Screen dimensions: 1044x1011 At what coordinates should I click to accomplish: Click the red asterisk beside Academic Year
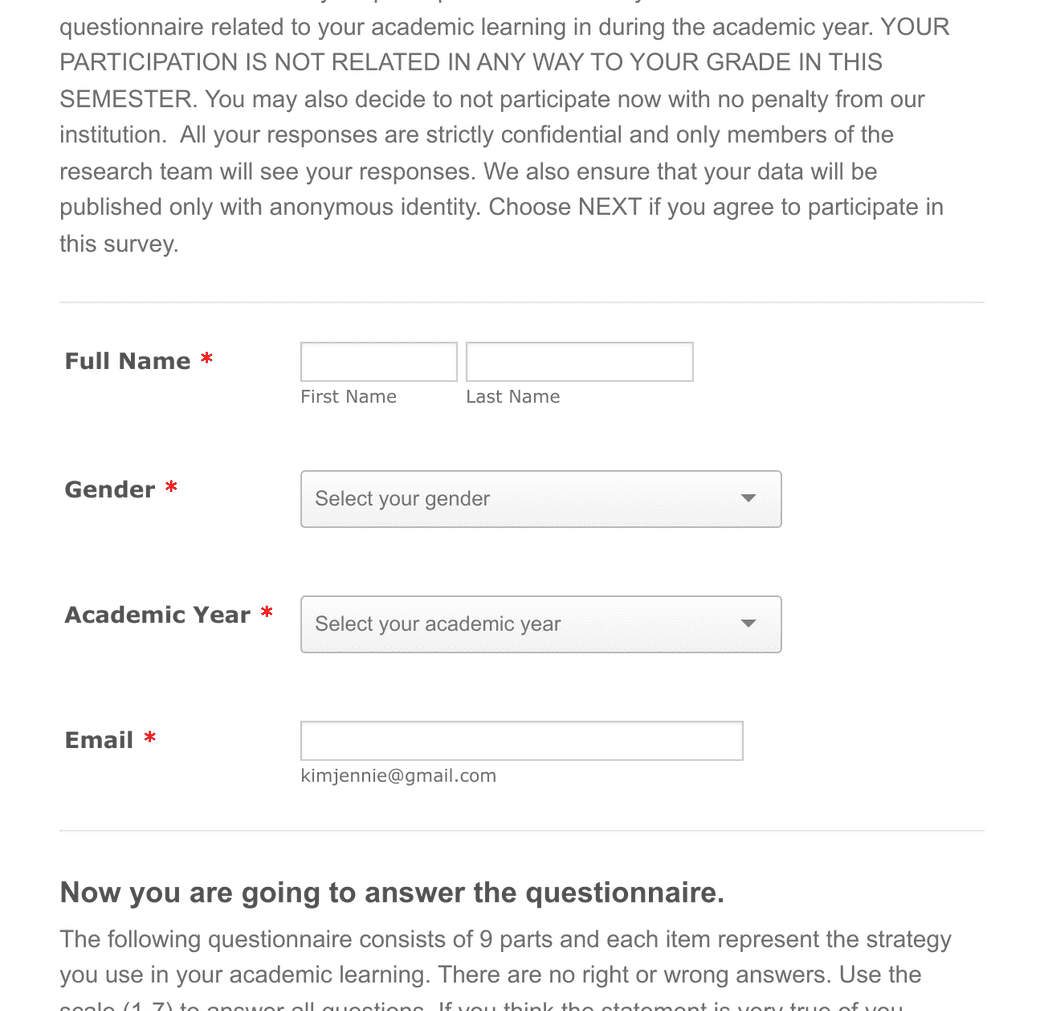pyautogui.click(x=266, y=614)
